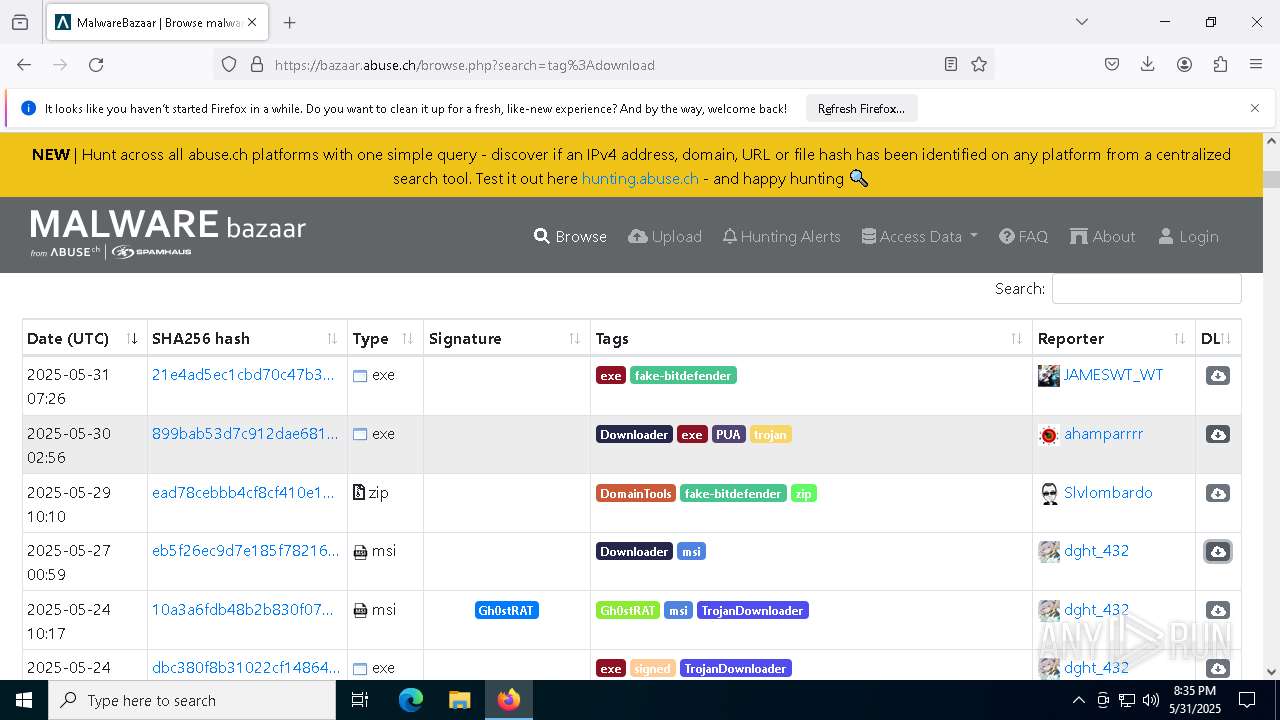Image resolution: width=1280 pixels, height=720 pixels.
Task: Open sample hash dbc380f8b31022cf14864
Action: [x=246, y=668]
